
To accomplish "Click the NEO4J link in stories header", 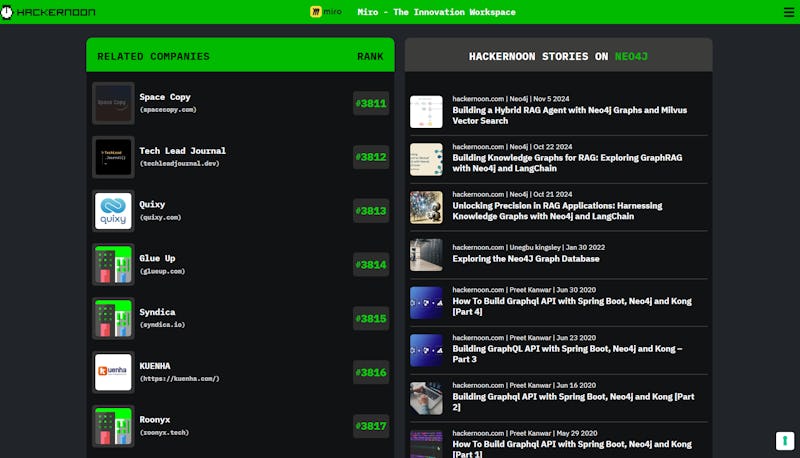I will click(631, 56).
